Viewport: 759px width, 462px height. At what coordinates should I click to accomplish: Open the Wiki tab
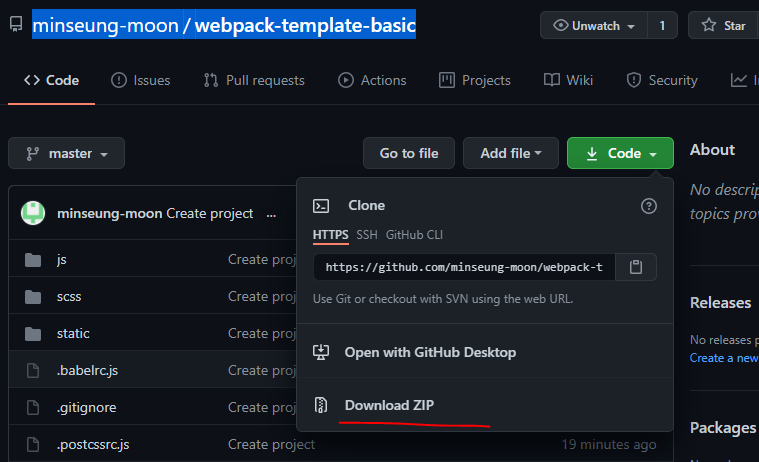568,80
